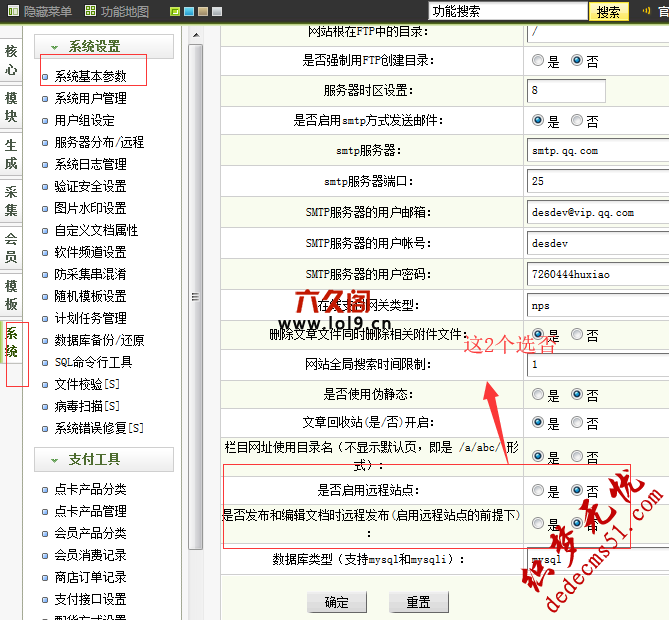The image size is (669, 620).
Task: Switch to the 生成 vertical tab
Action: coord(11,155)
